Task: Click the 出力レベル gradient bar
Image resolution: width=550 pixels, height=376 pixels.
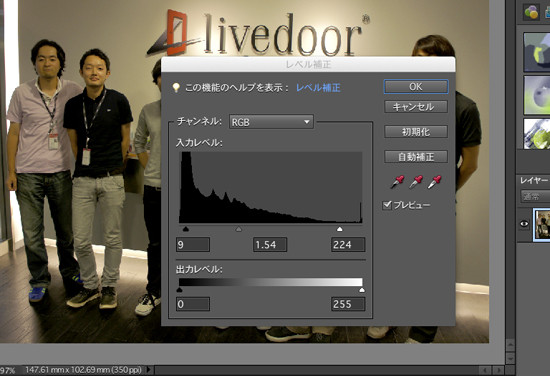Action: point(271,282)
